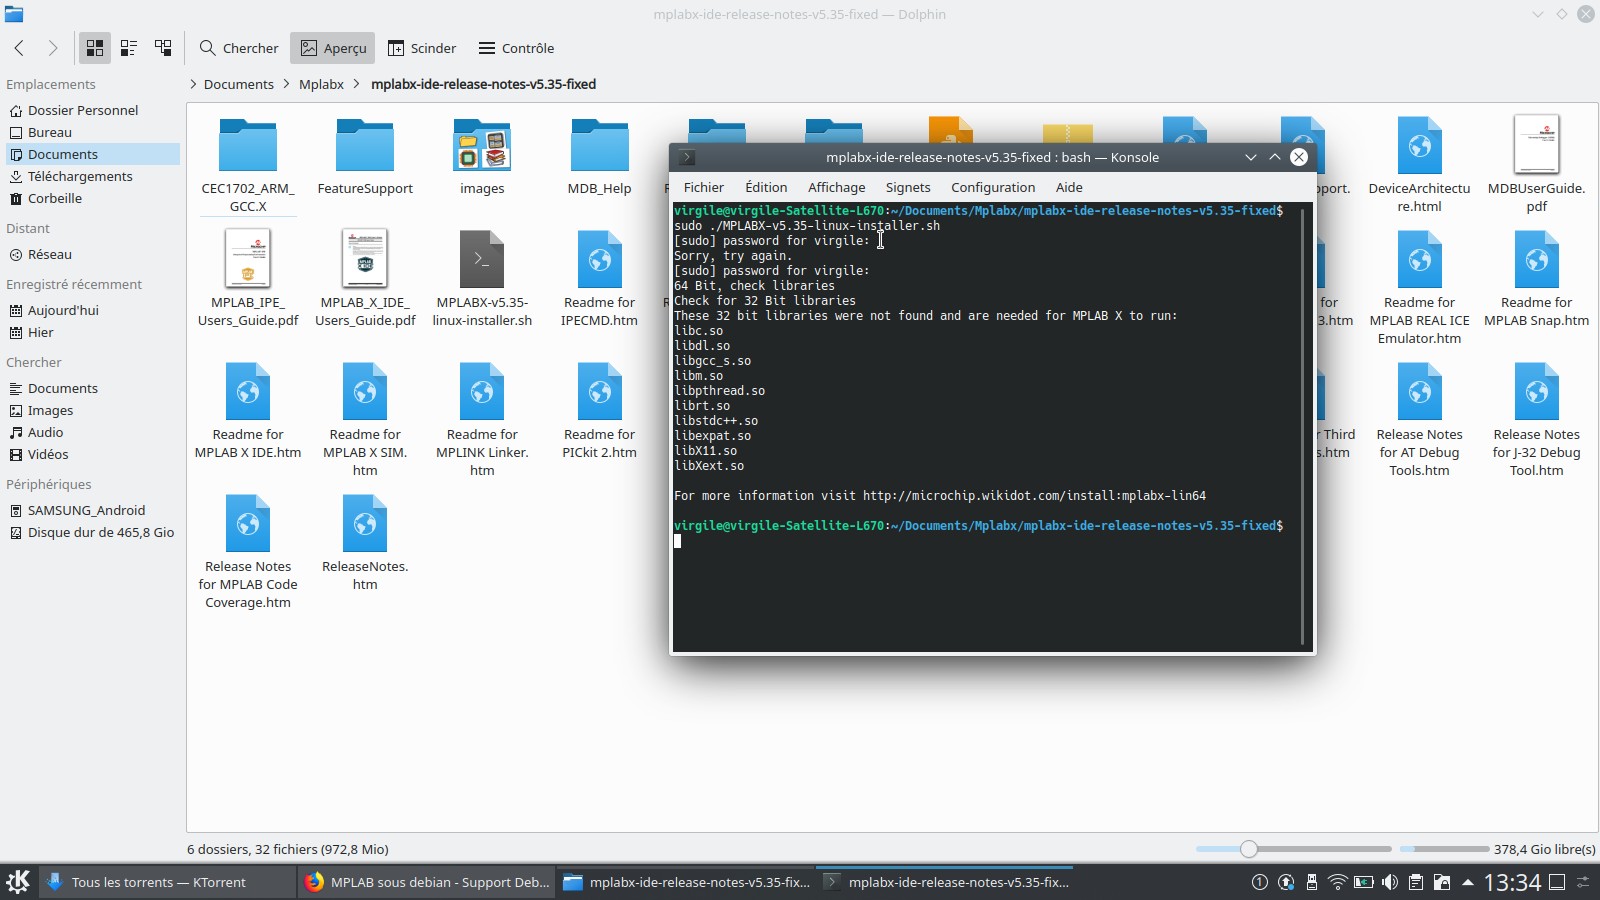
Task: Go back with the Dolphin back arrow
Action: tap(19, 48)
